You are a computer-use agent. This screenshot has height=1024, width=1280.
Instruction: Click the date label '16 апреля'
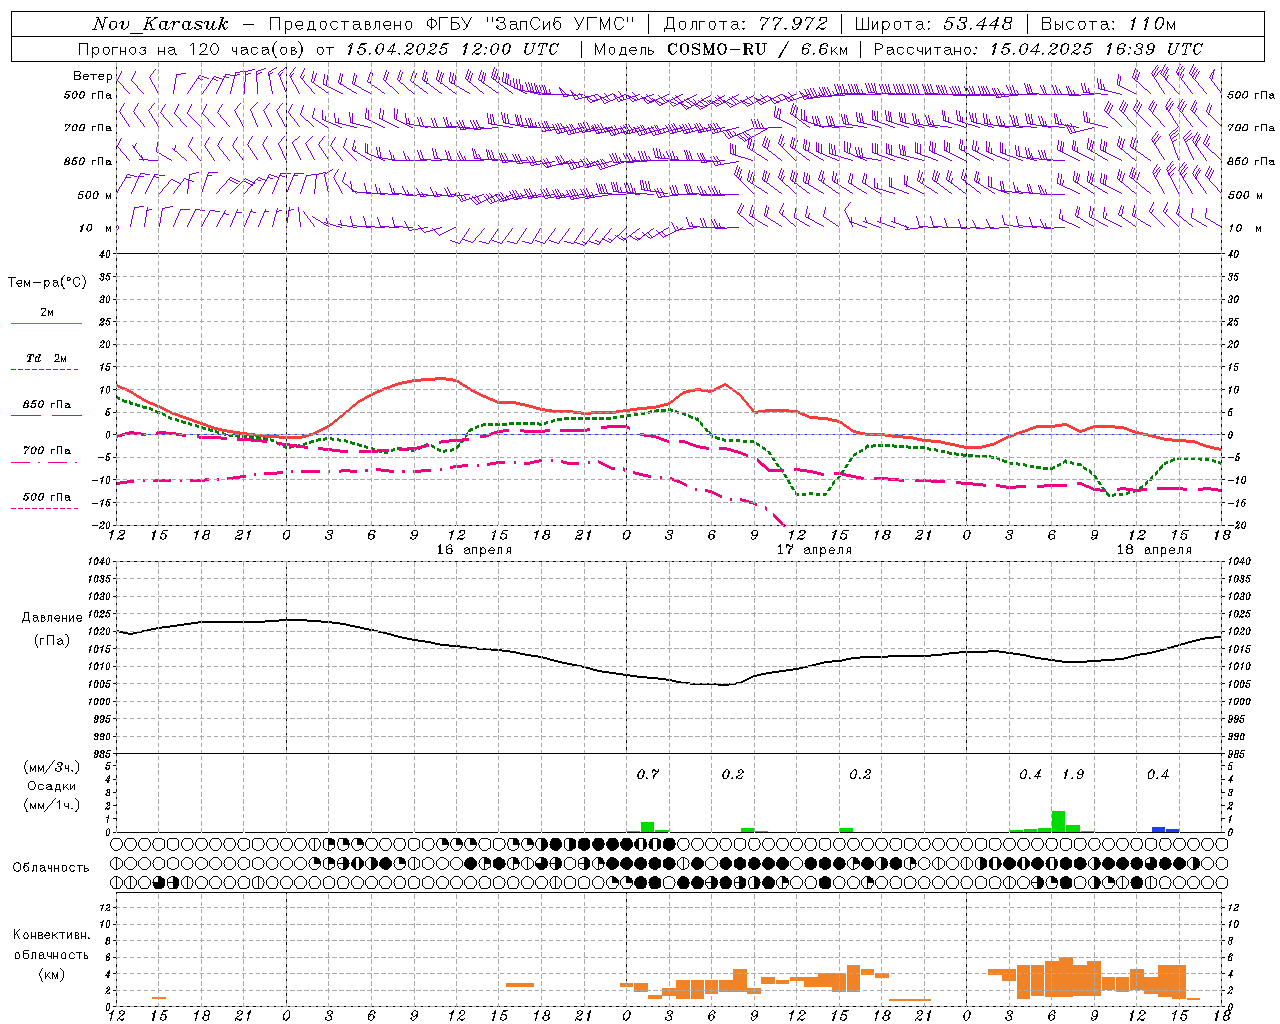pos(474,550)
